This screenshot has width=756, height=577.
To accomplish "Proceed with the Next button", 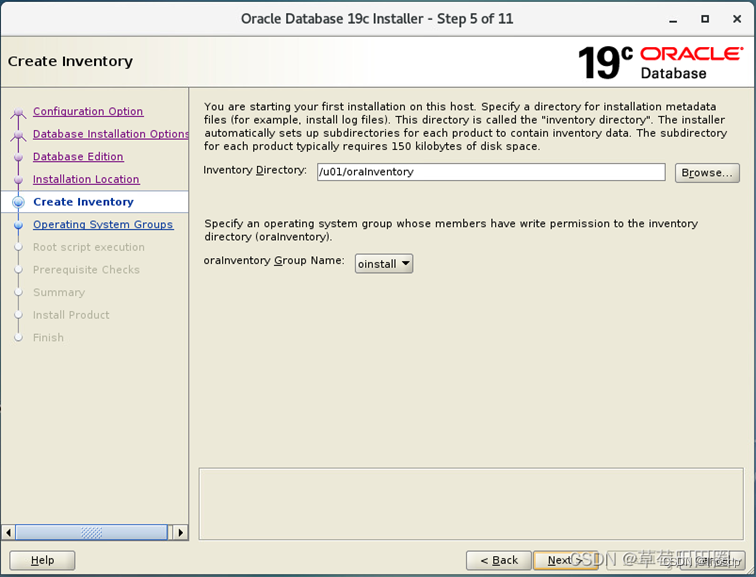I will click(565, 560).
